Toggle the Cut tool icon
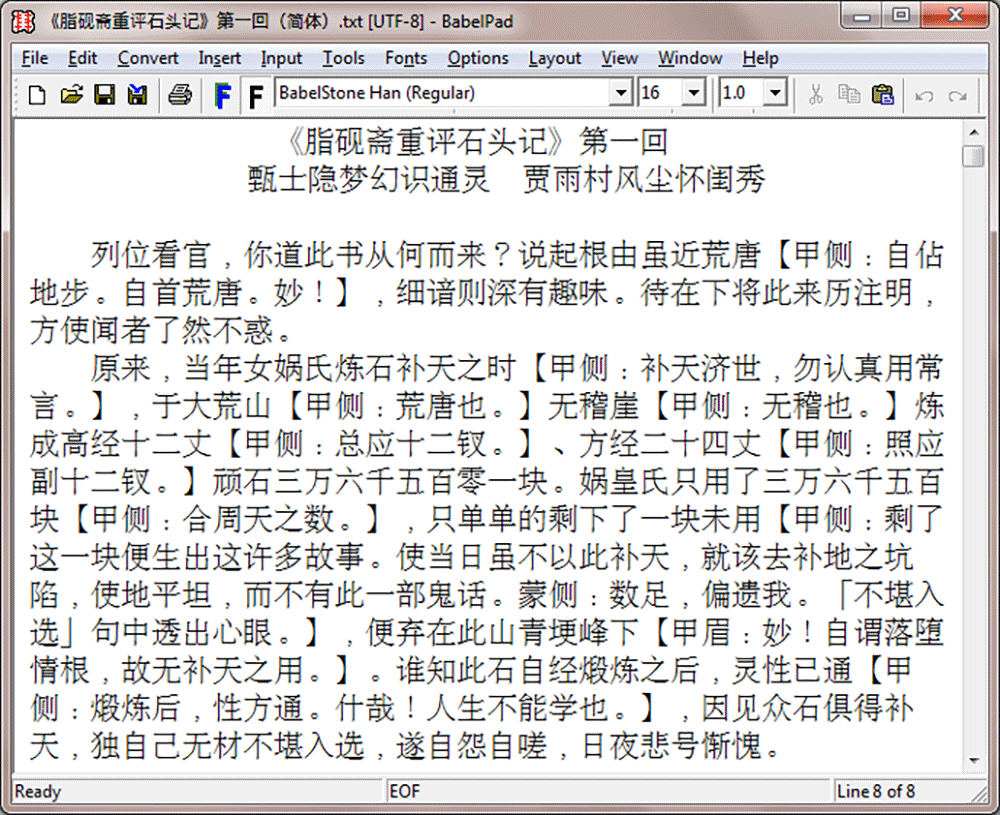This screenshot has width=1000, height=815. coord(815,93)
